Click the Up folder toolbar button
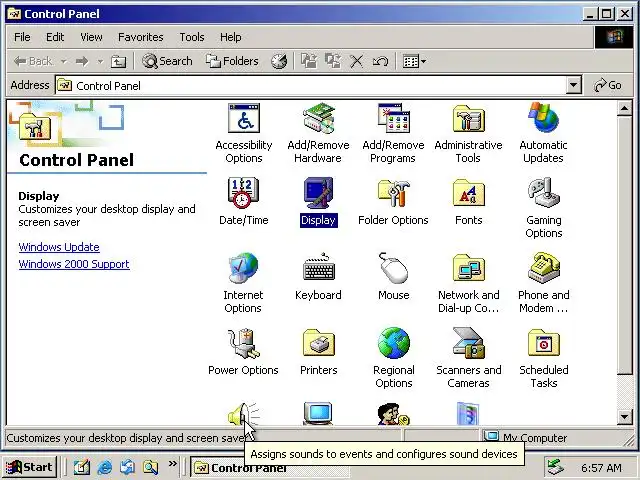Screen dimensions: 640x480 pos(118,61)
